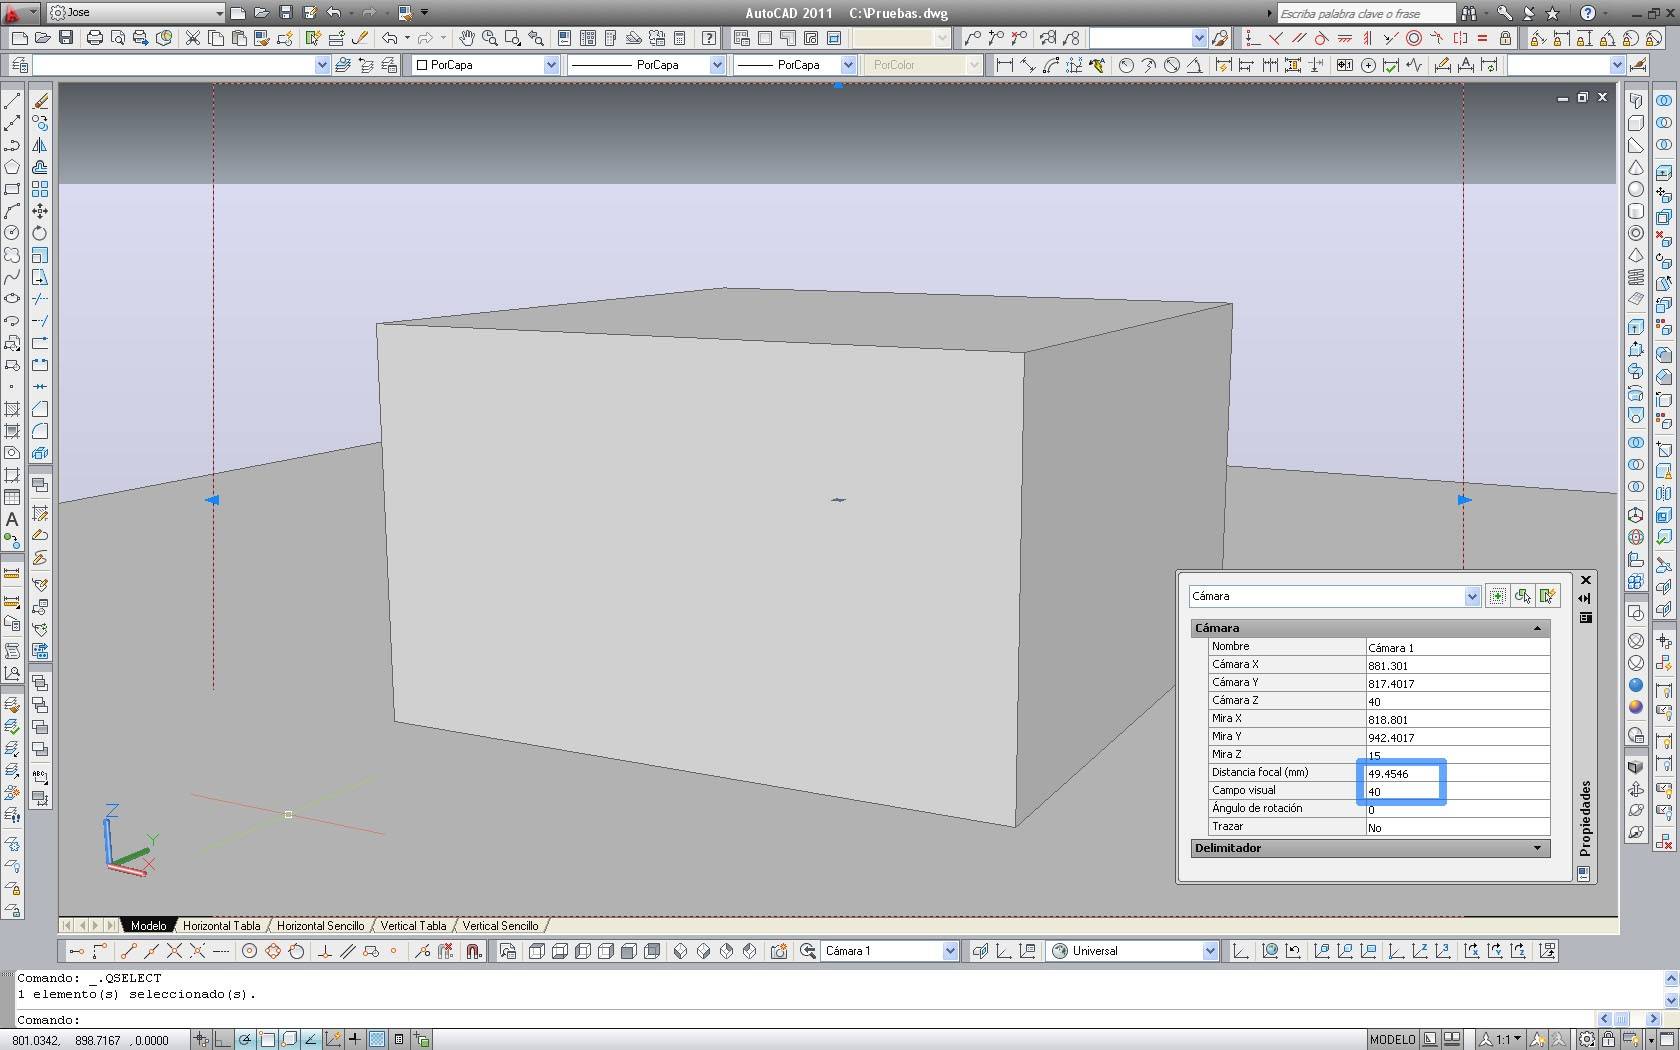The image size is (1680, 1050).
Task: Click the Named Views icon
Action: 508,951
